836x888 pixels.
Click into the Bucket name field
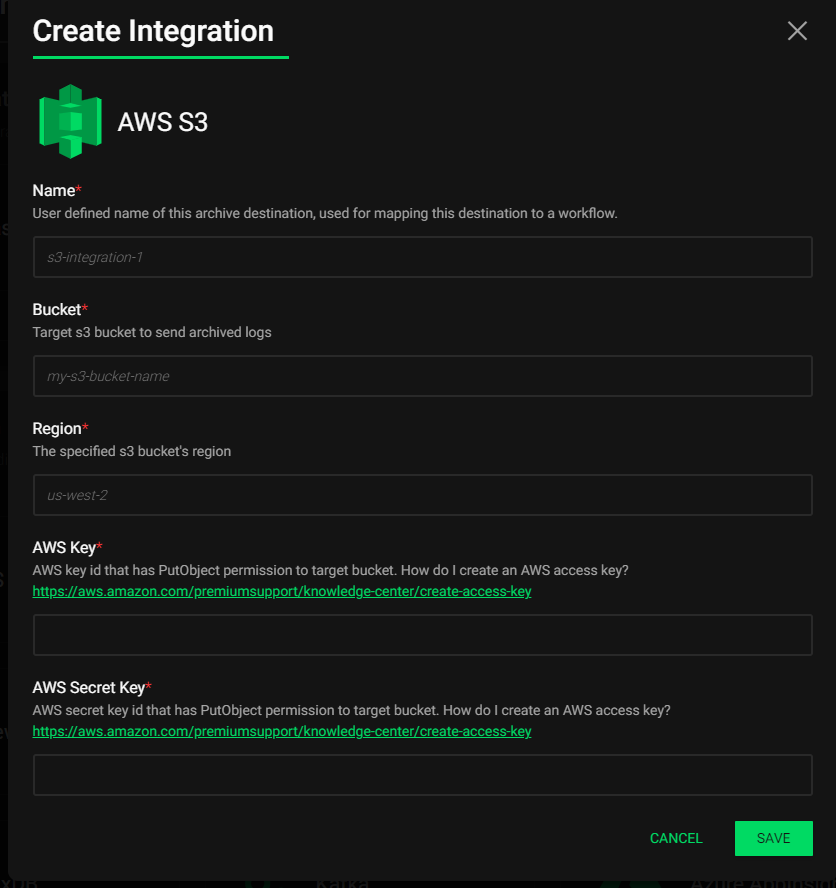click(x=423, y=376)
